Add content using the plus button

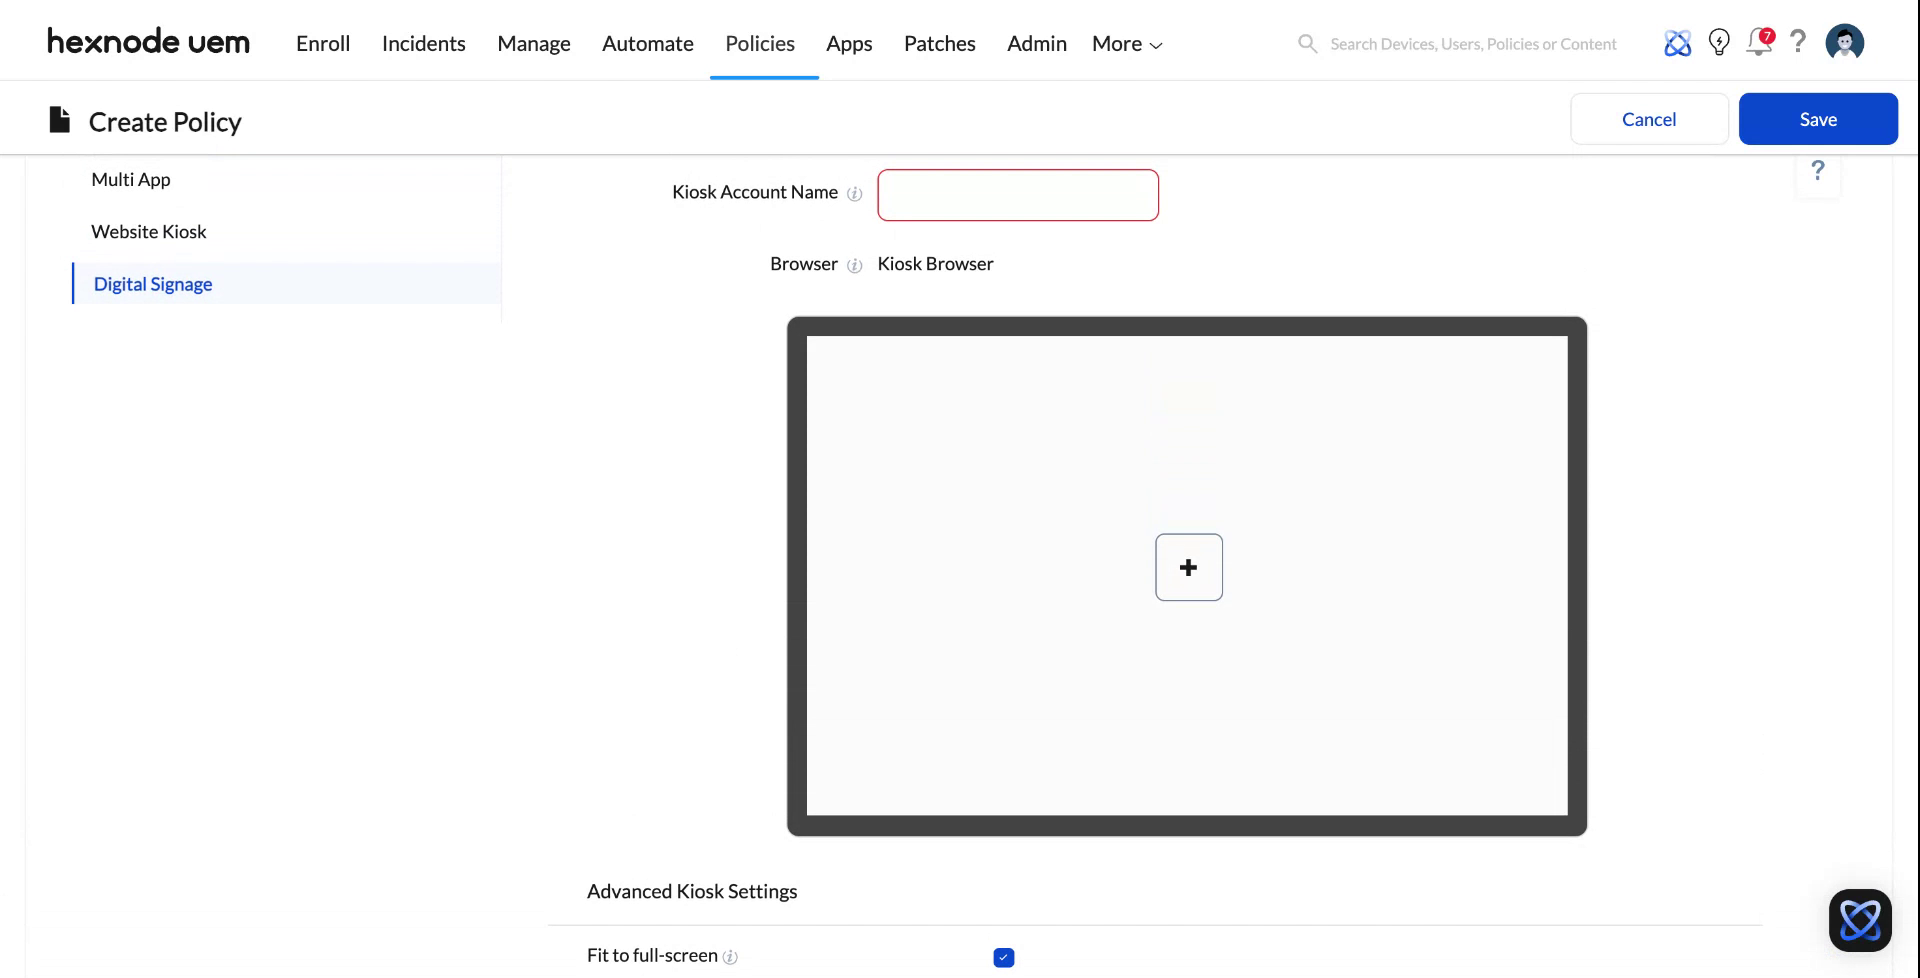1188,567
